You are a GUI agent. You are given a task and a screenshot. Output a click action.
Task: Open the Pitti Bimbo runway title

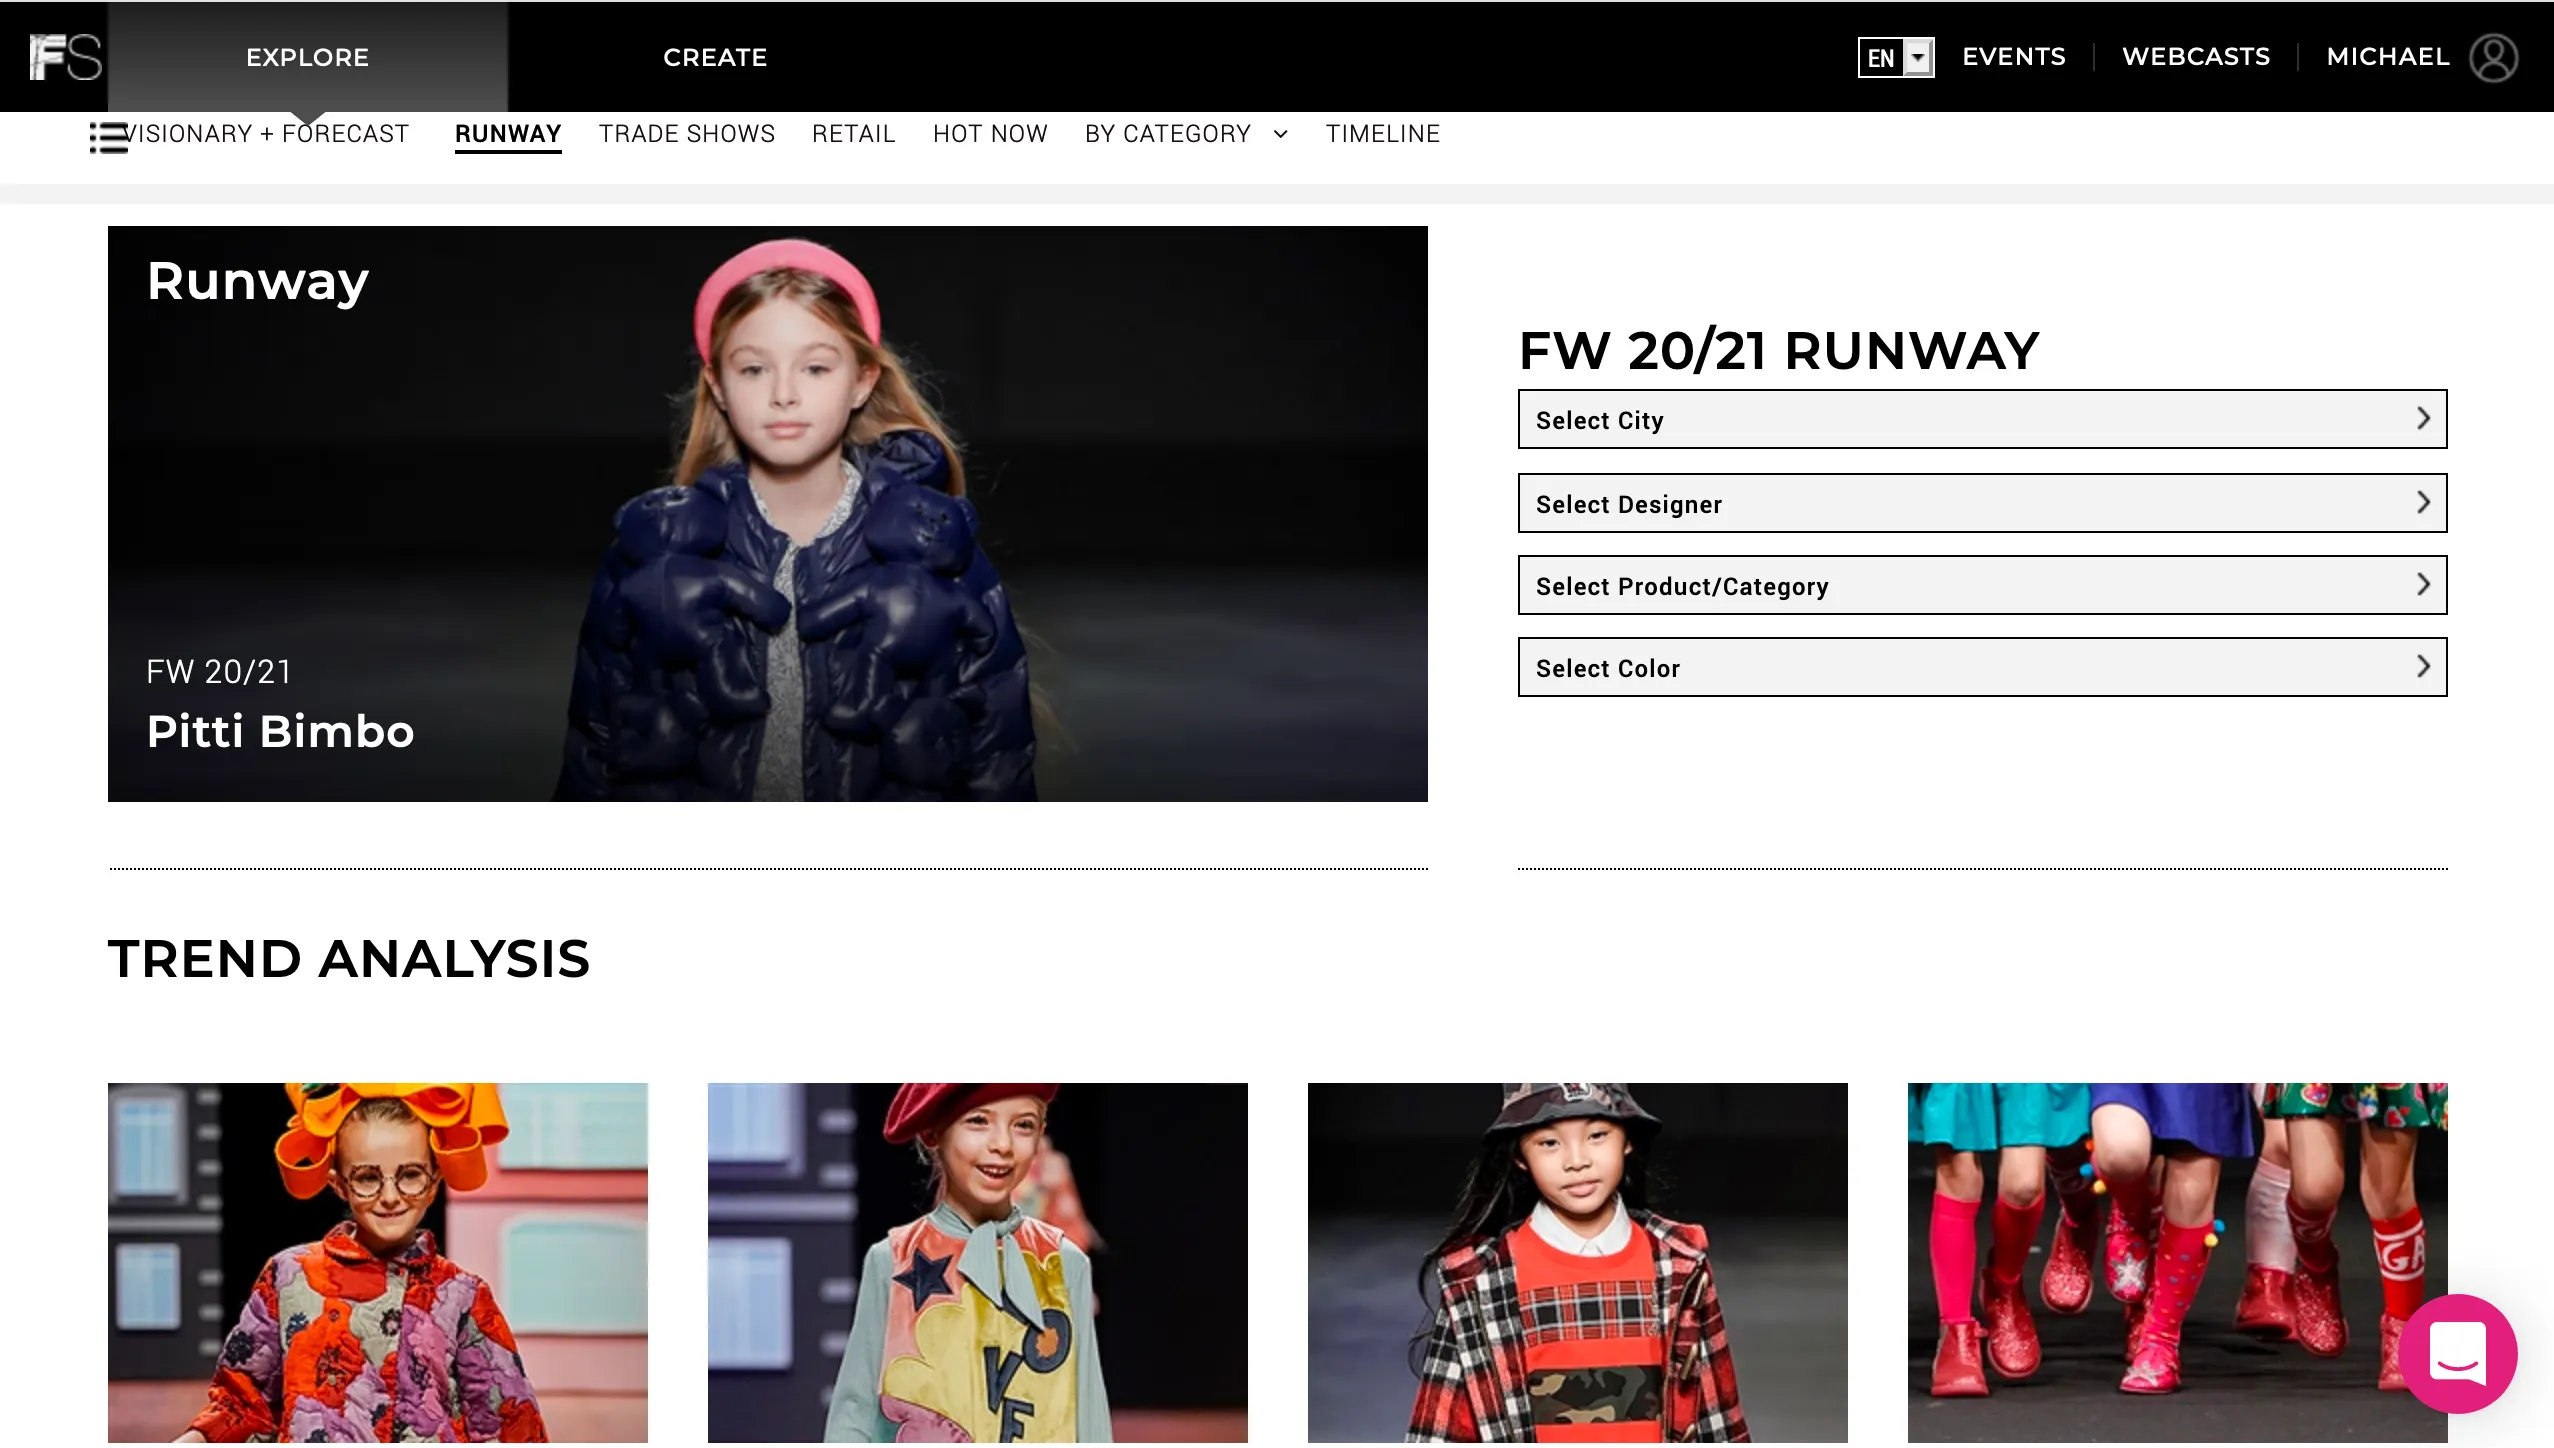(x=280, y=731)
